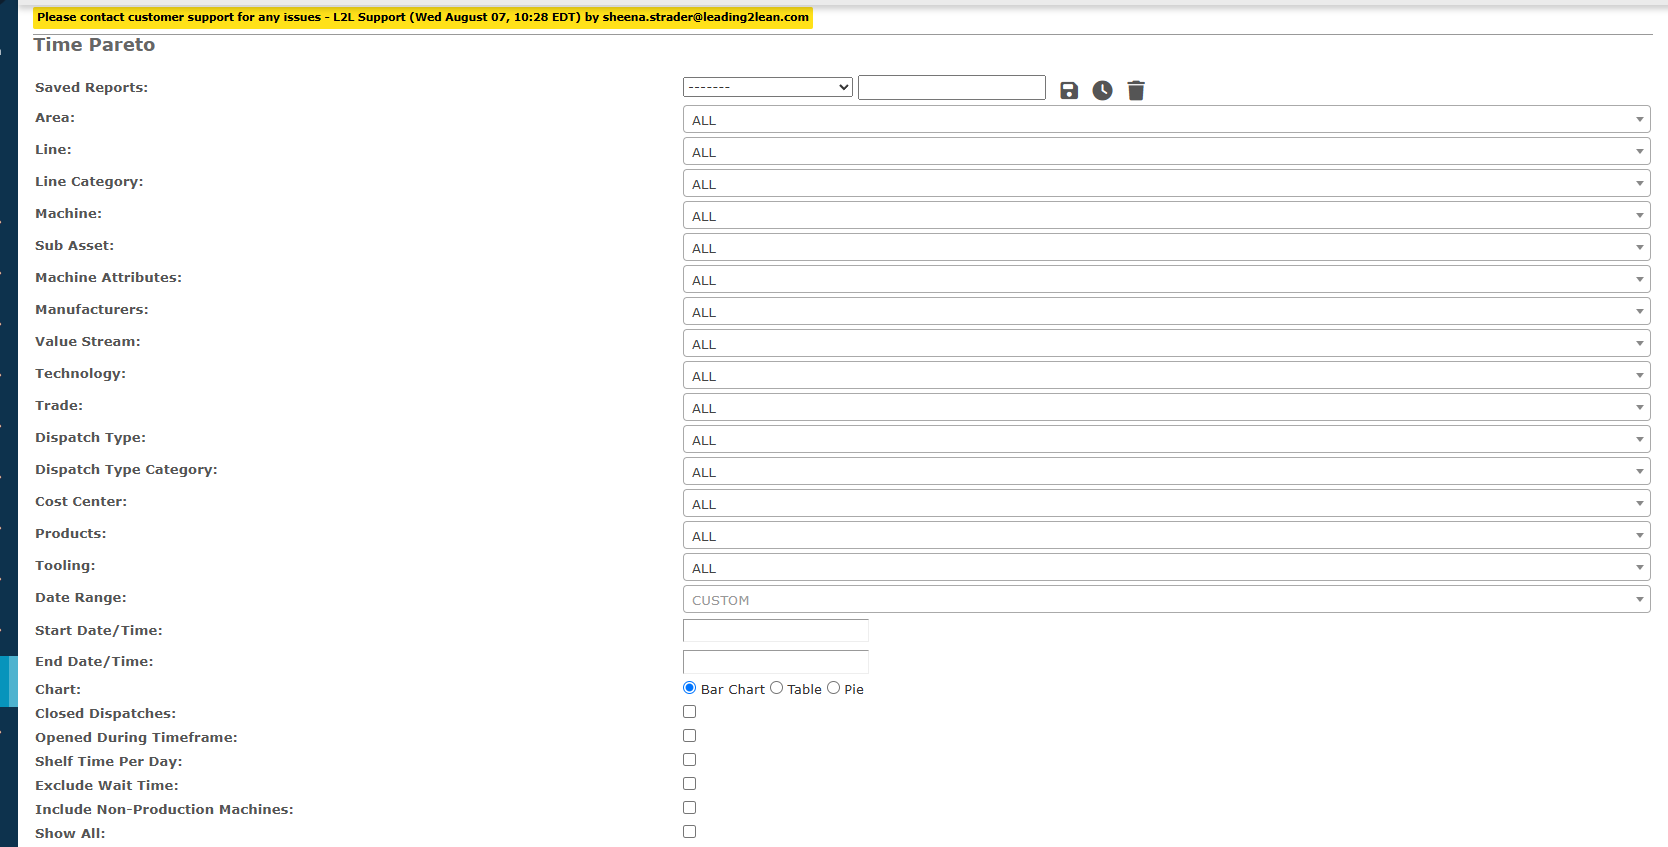Open the Date Range dropdown showing CUSTOM

[x=1166, y=600]
